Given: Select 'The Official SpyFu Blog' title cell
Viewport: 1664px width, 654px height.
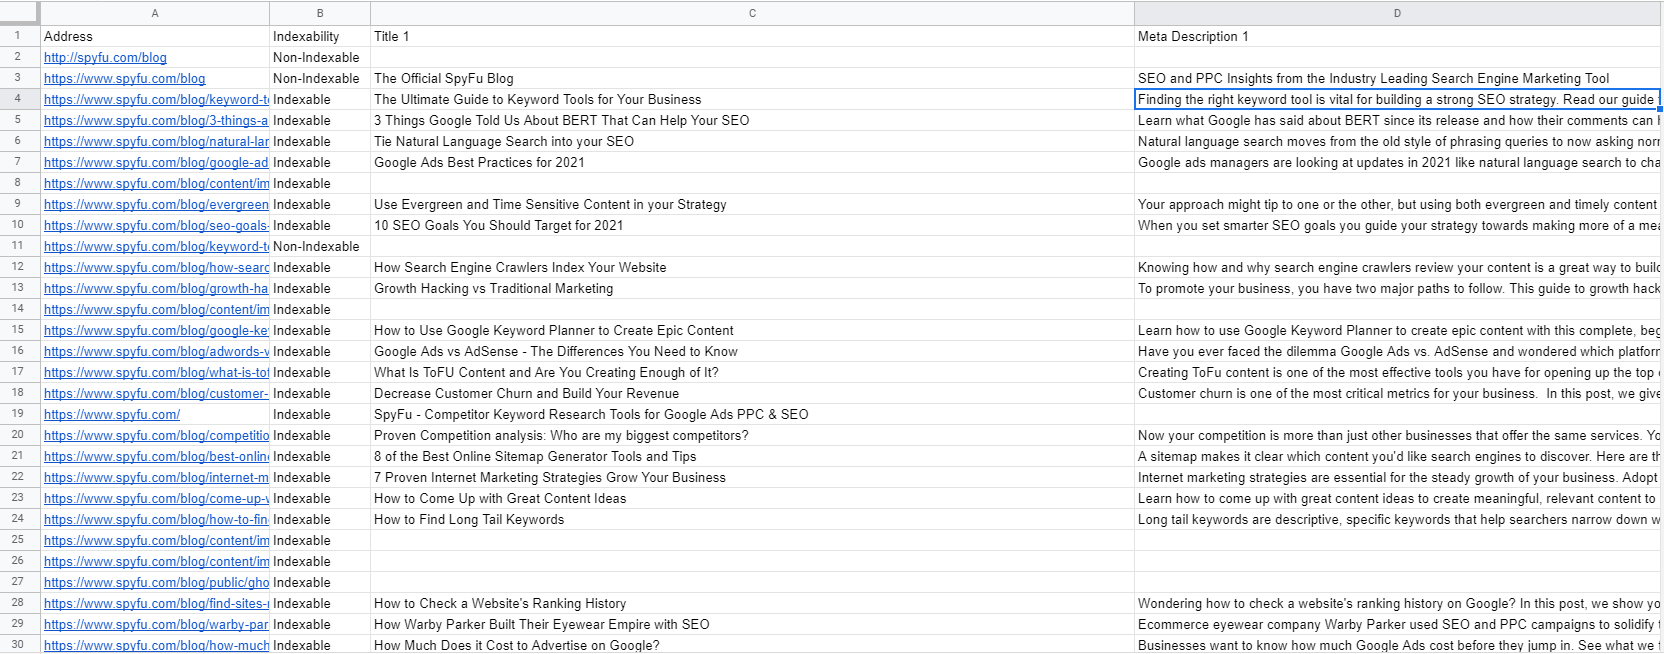Looking at the screenshot, I should (x=752, y=78).
